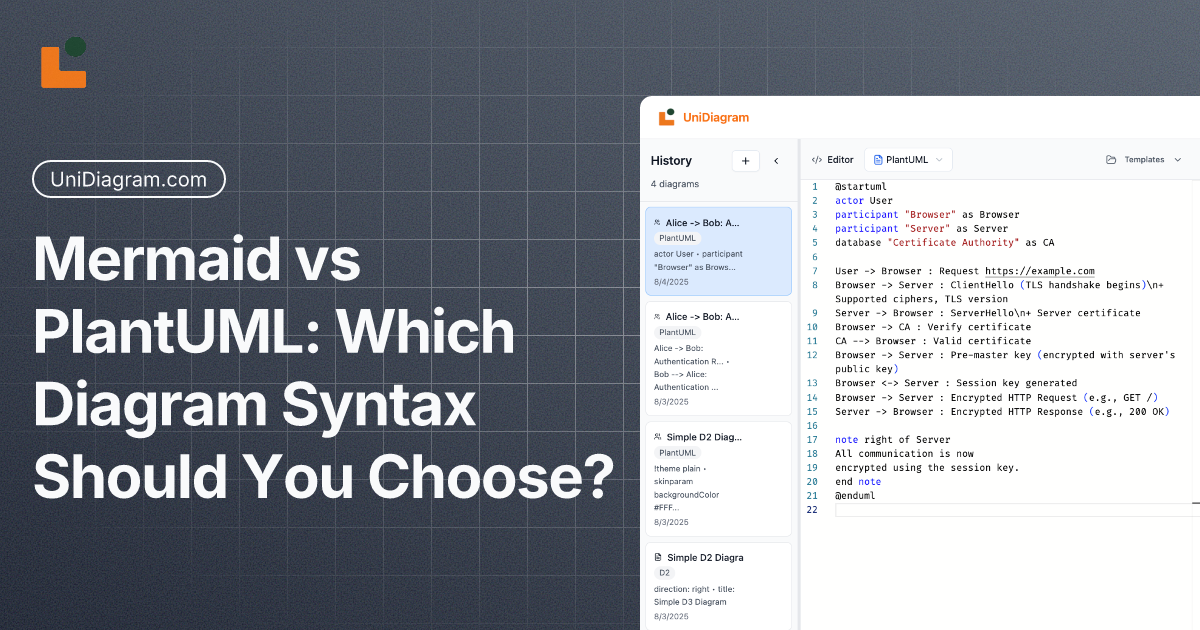Click the 'note right of Server' line
1200x630 pixels.
click(893, 439)
